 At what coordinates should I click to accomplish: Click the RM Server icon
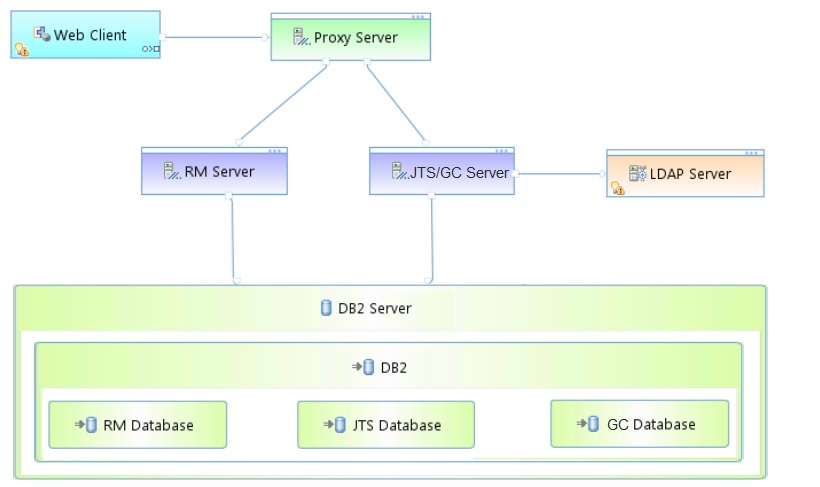point(172,171)
